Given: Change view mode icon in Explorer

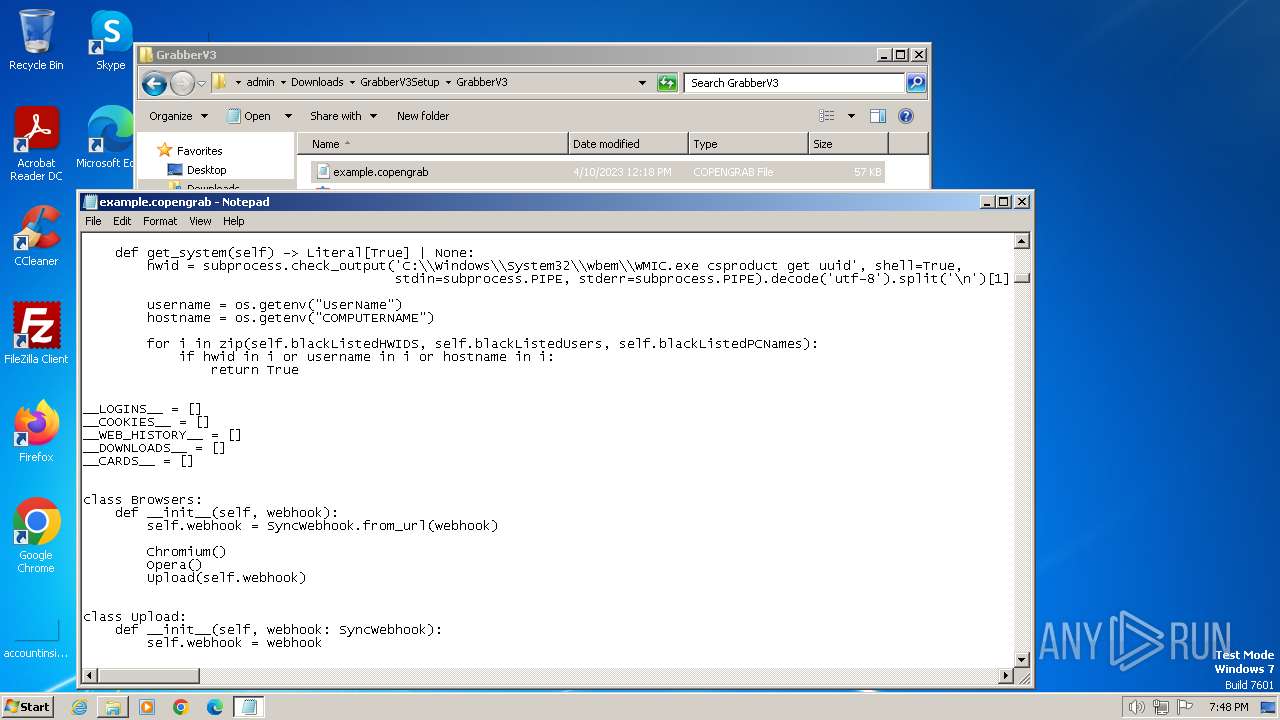Looking at the screenshot, I should tap(827, 116).
